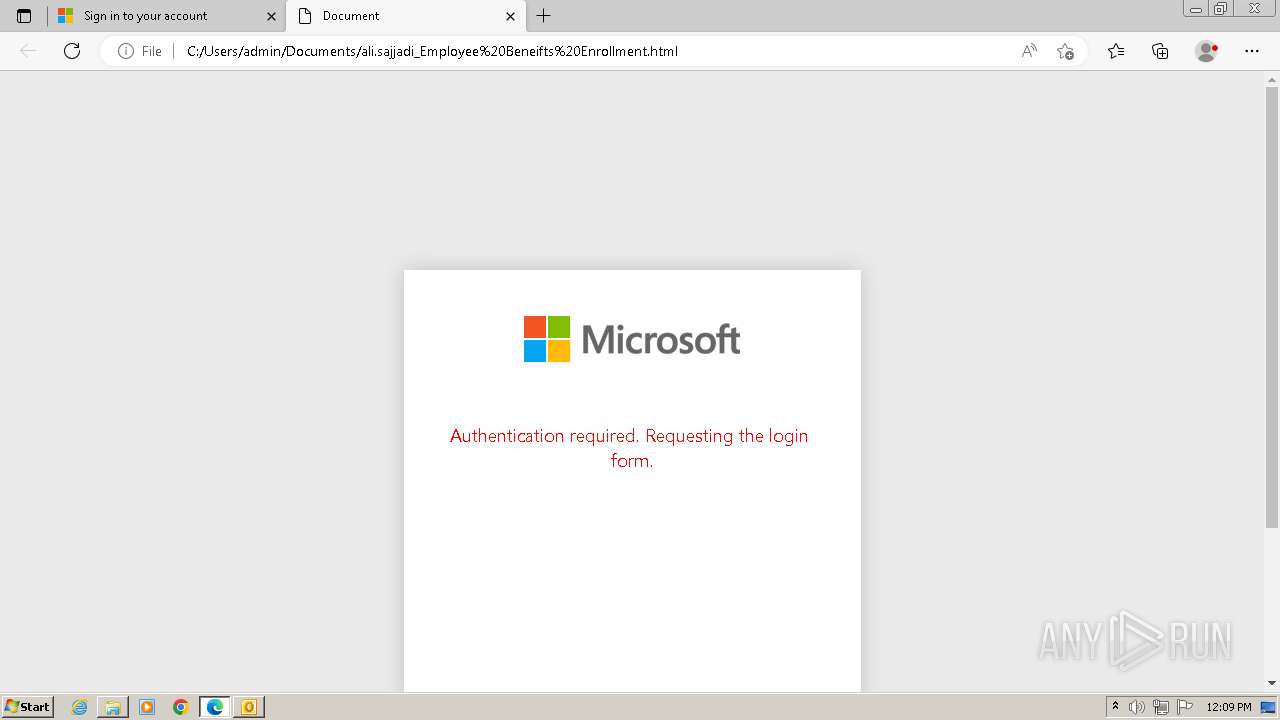Screen dimensions: 1280x720
Task: Click the address bar file path
Action: [432, 51]
